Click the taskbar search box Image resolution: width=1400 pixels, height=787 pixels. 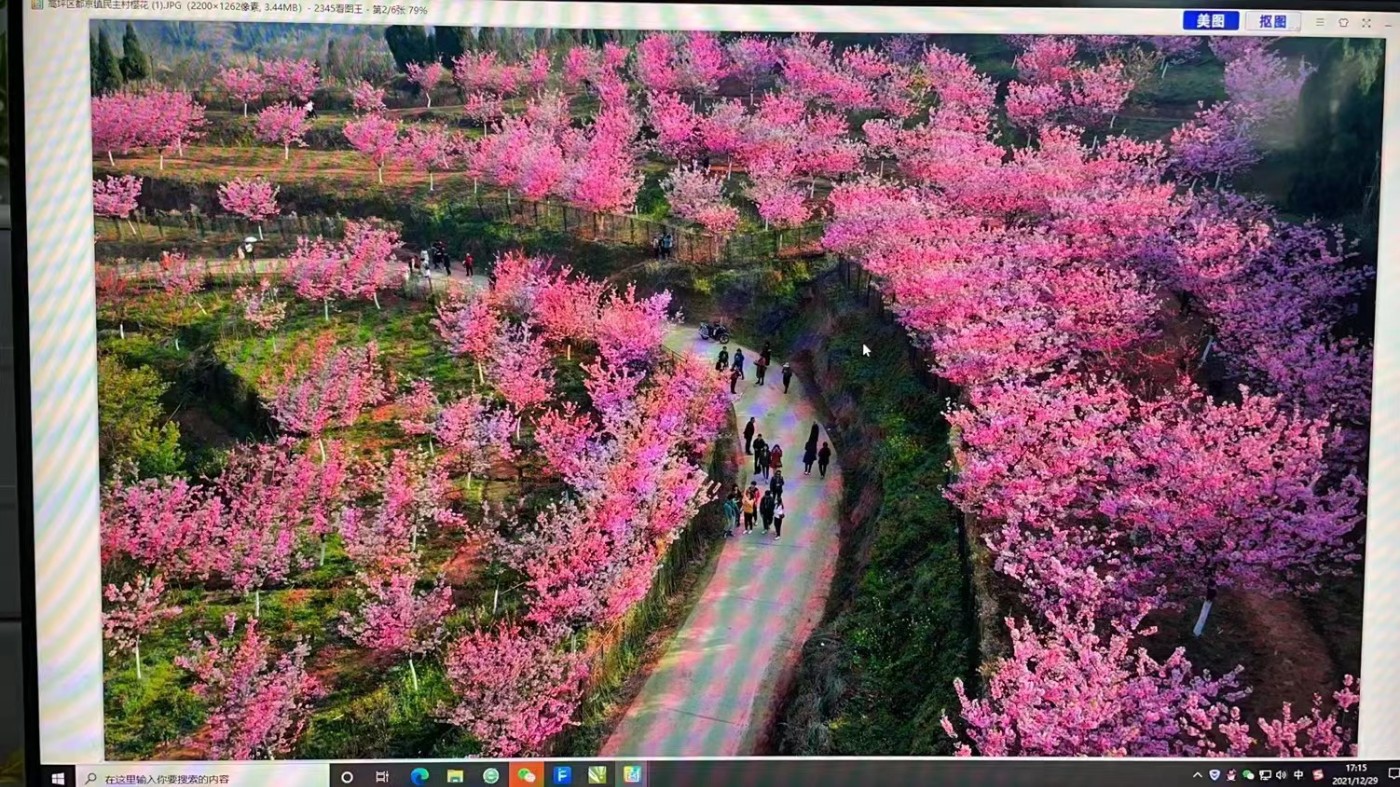tap(203, 778)
